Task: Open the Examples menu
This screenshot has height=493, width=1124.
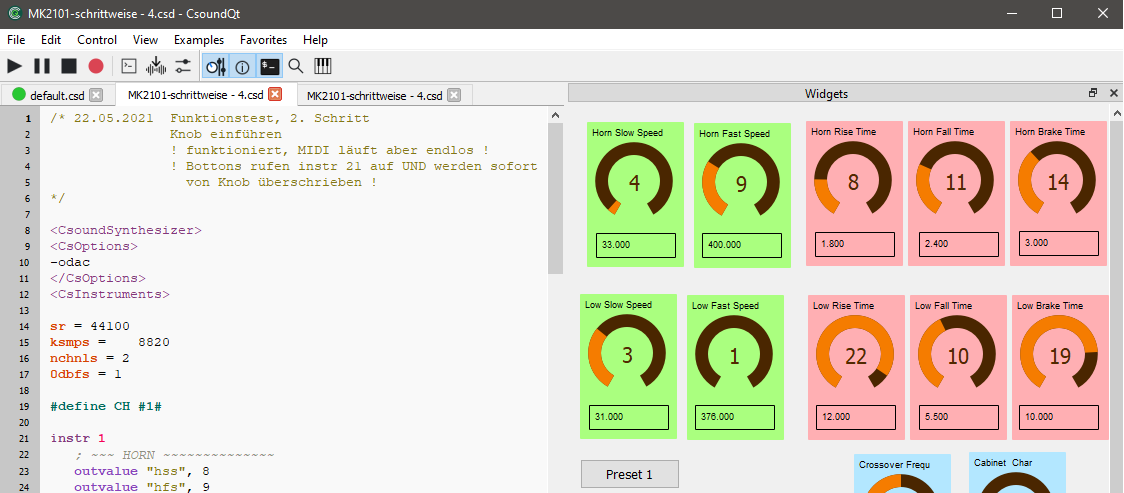Action: click(x=199, y=40)
